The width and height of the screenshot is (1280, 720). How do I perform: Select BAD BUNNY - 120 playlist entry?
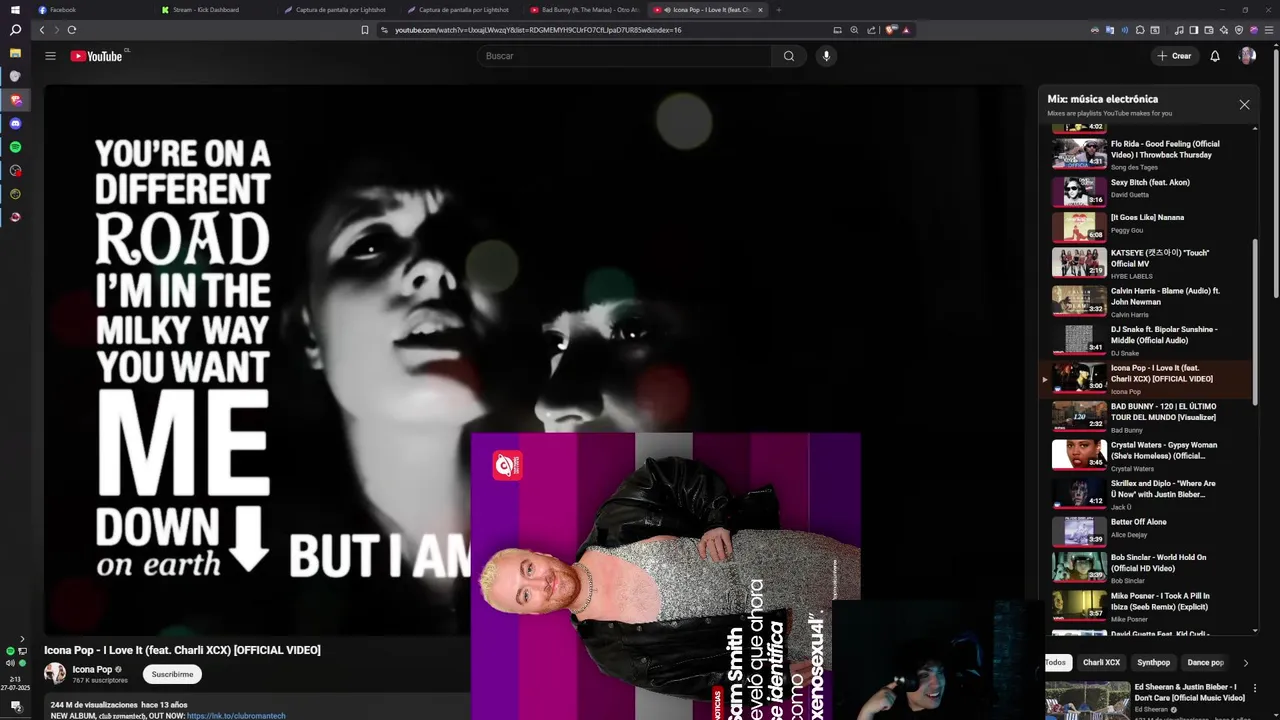[1150, 416]
